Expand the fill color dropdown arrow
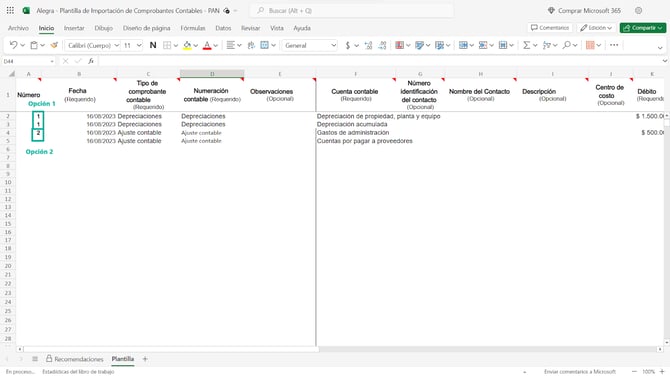Viewport: 670px width, 376px height. pyautogui.click(x=196, y=45)
